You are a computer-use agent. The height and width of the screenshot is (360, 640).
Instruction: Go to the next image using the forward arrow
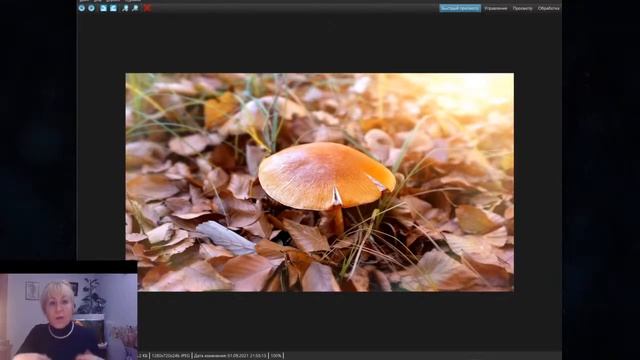tap(91, 8)
